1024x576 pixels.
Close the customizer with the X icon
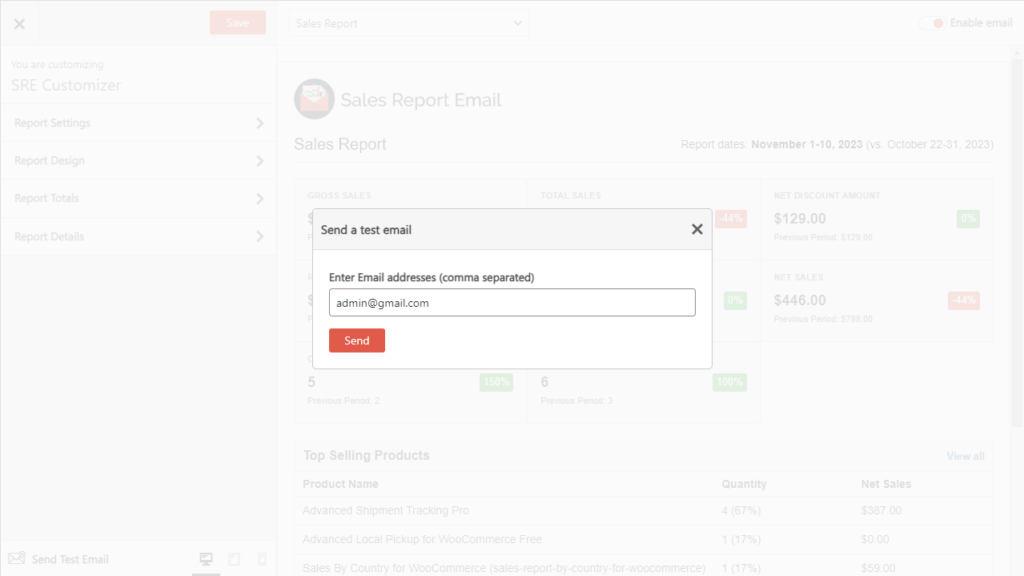(x=19, y=24)
